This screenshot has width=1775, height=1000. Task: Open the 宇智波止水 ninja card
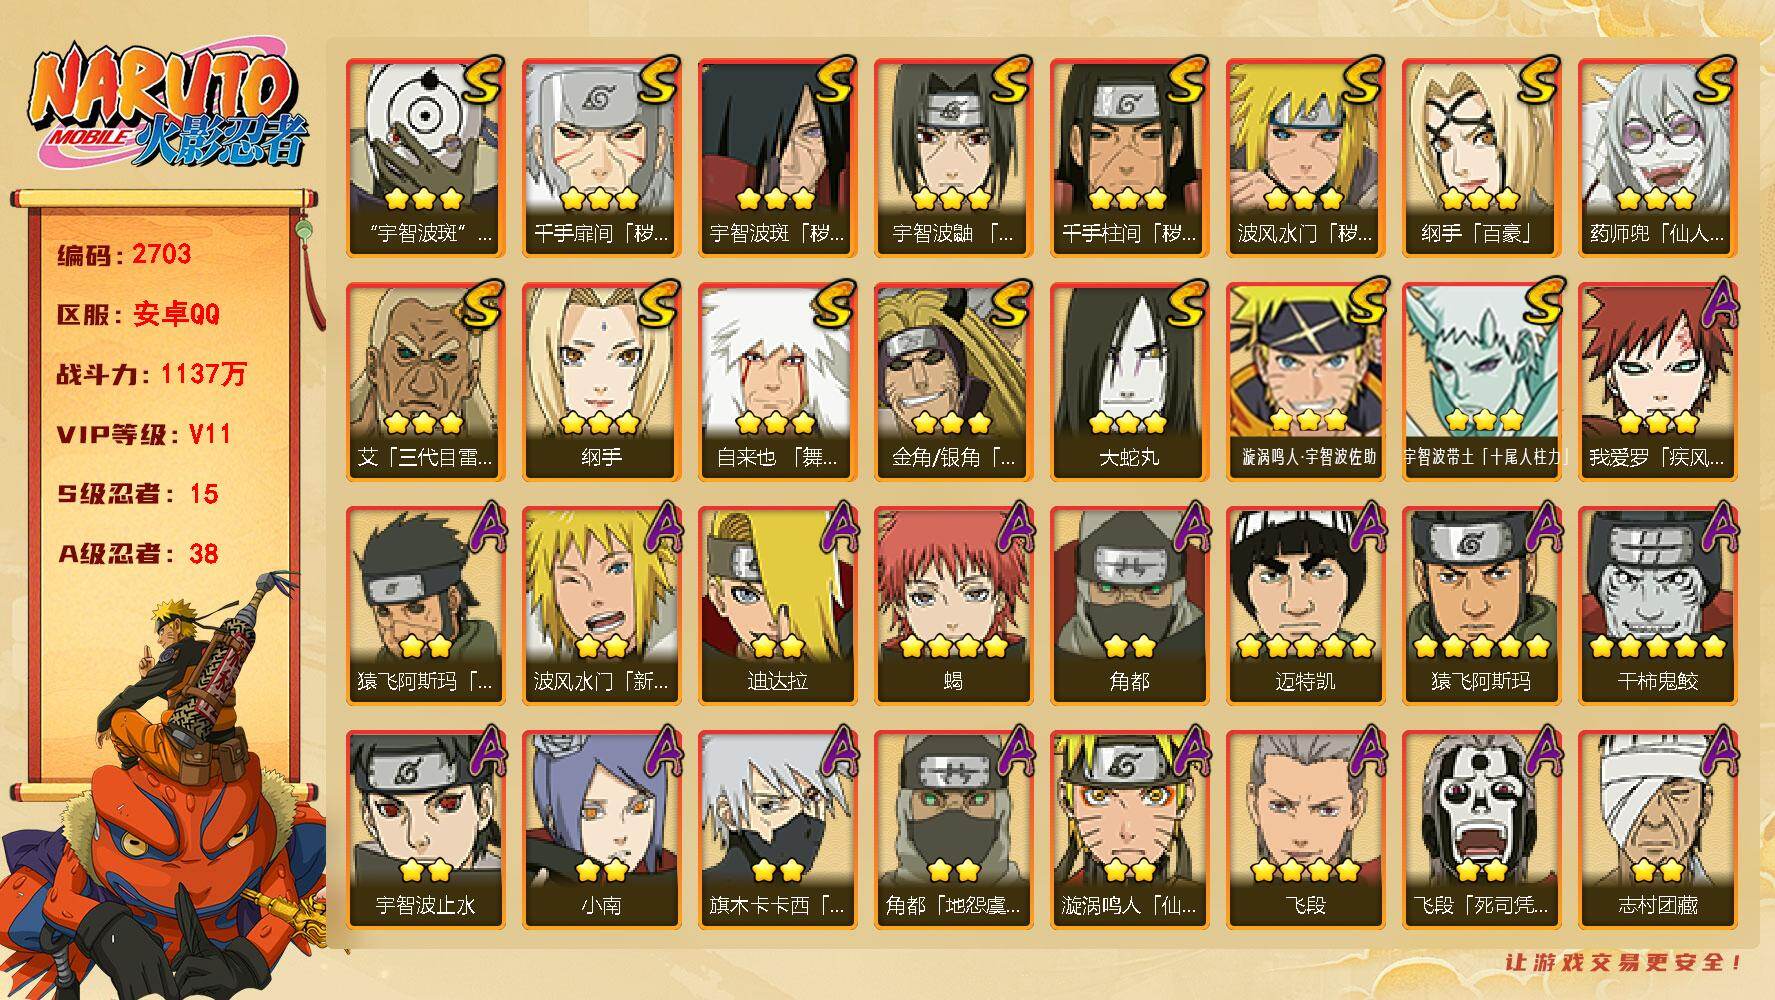tap(425, 830)
